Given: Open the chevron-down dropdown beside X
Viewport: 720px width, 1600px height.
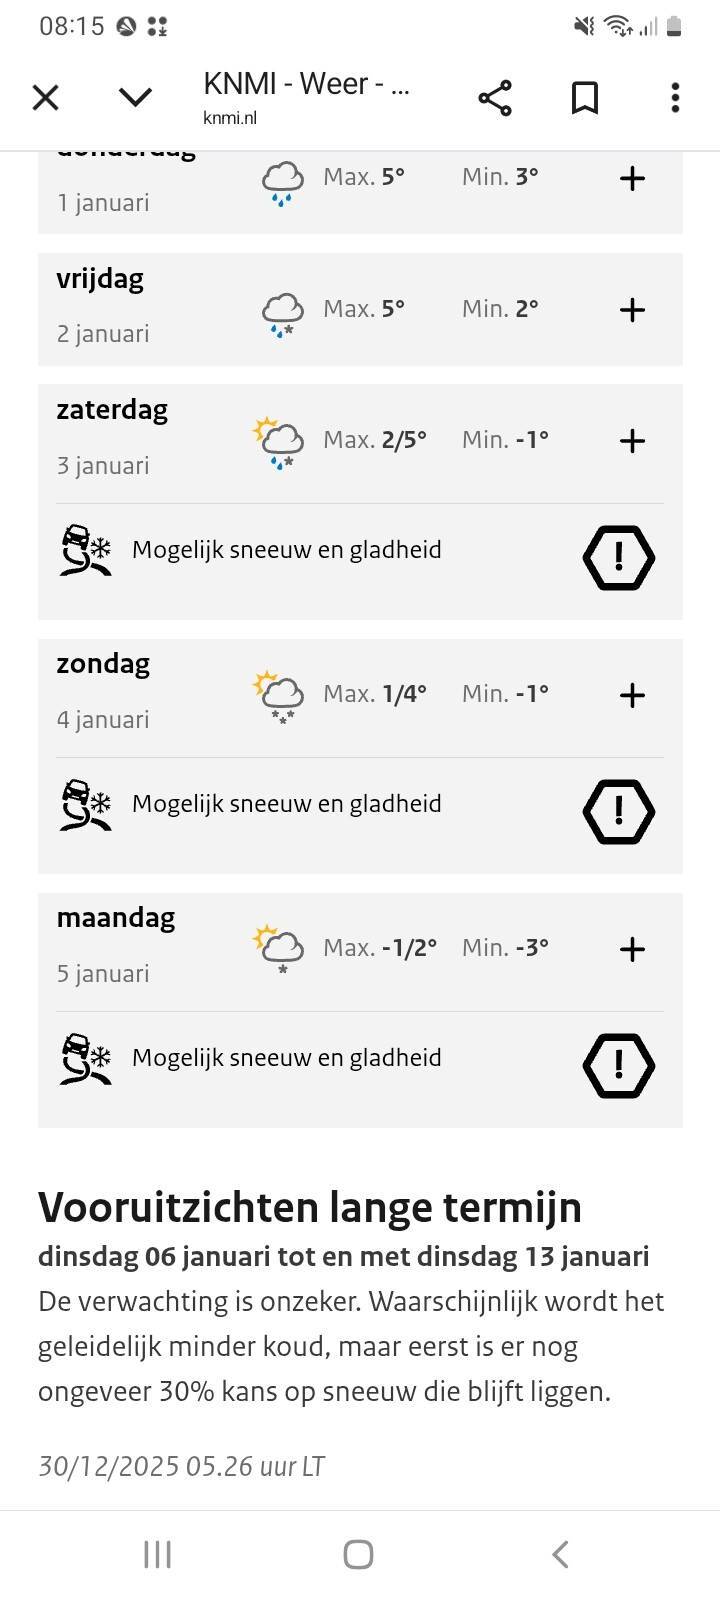Looking at the screenshot, I should [135, 97].
